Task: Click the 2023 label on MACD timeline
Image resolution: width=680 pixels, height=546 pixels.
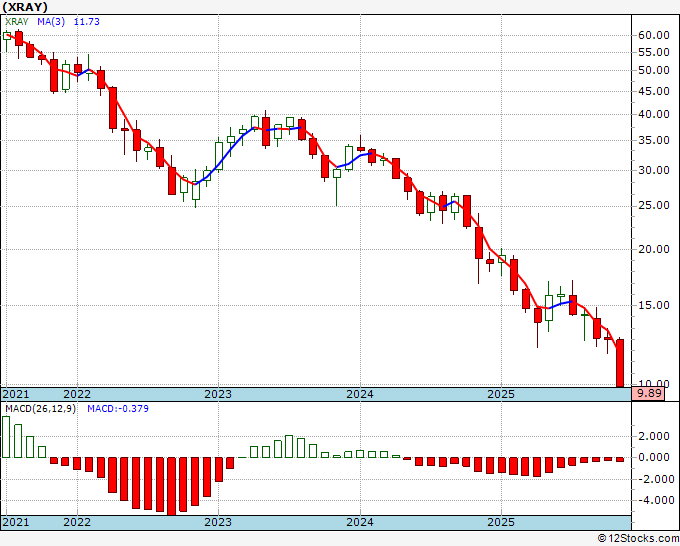Action: (218, 522)
